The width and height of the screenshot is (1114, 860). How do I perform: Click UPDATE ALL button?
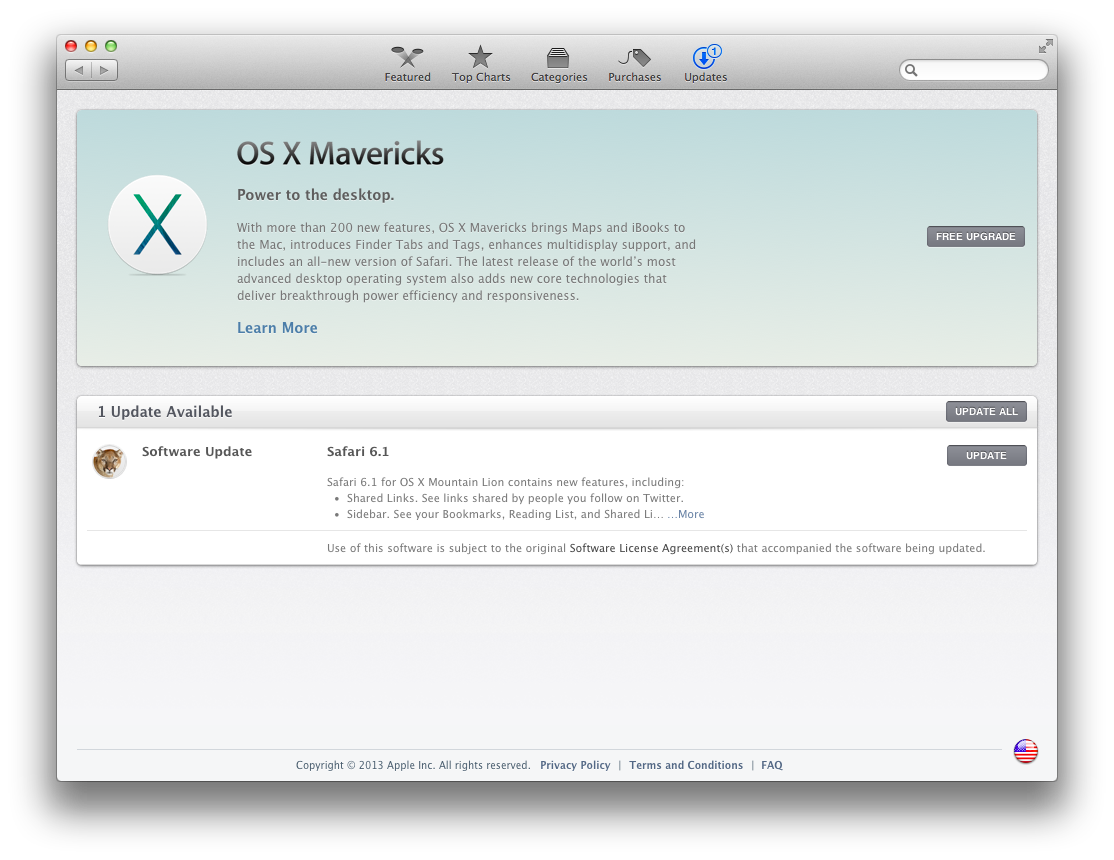[x=986, y=412]
